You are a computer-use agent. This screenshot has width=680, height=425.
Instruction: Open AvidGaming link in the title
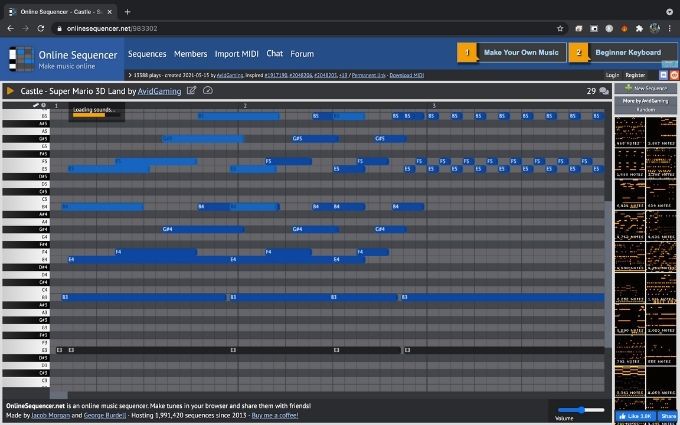coord(159,91)
